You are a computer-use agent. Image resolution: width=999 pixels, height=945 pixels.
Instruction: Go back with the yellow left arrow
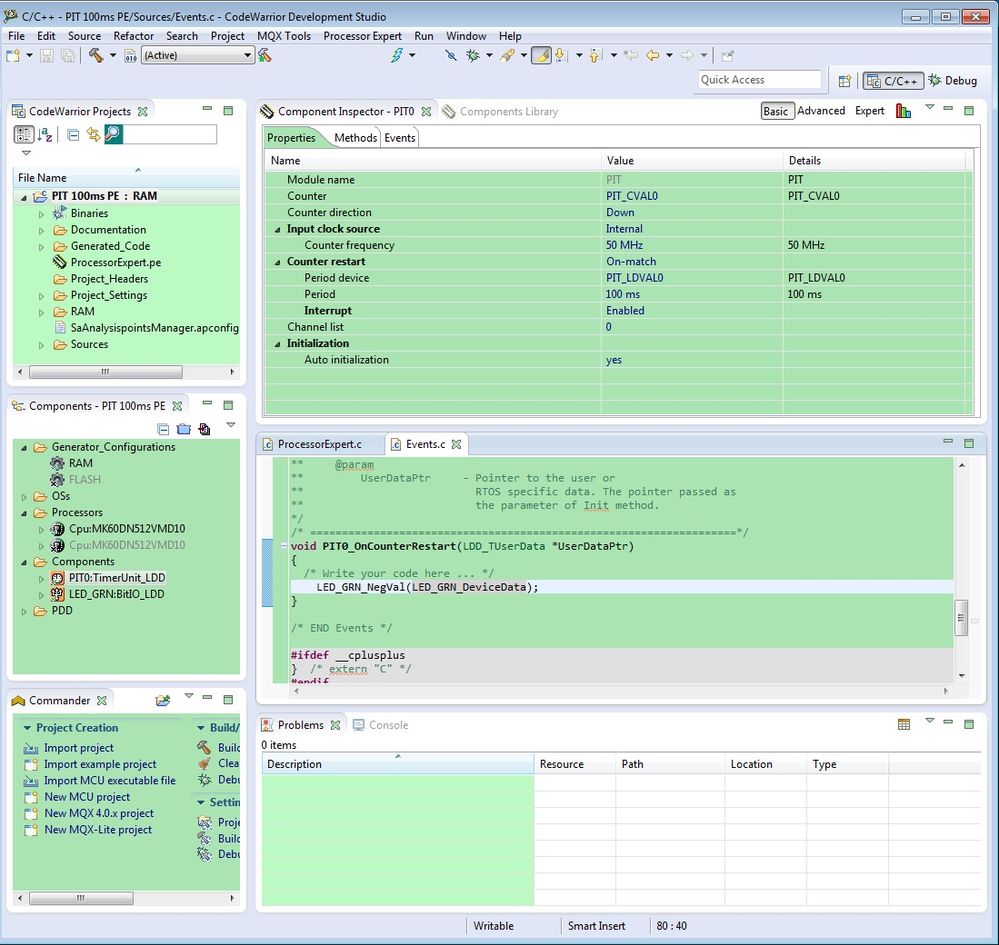click(x=652, y=55)
